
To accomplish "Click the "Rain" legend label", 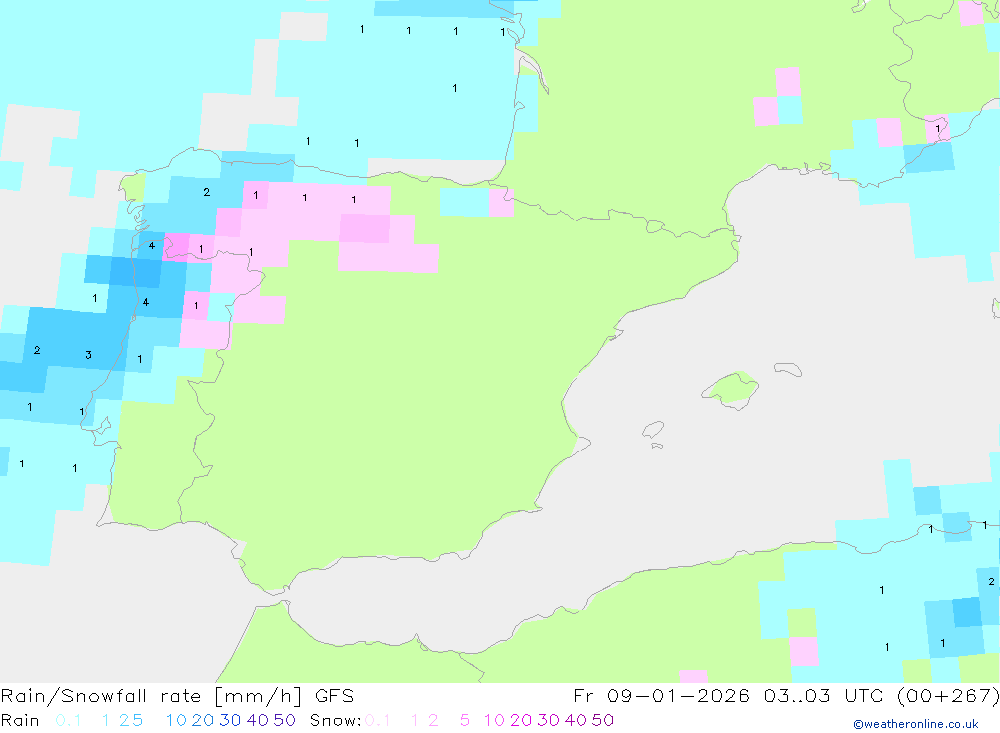I will click(x=20, y=720).
